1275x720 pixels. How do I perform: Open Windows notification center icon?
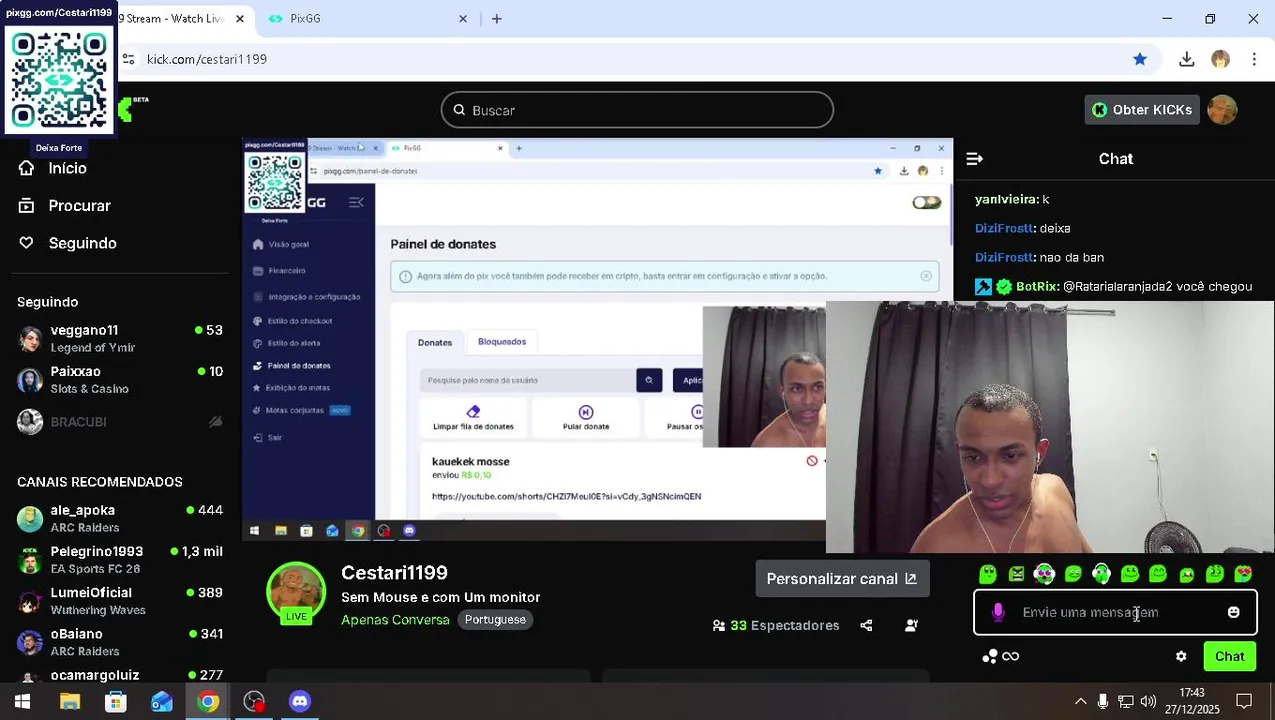tap(1244, 702)
